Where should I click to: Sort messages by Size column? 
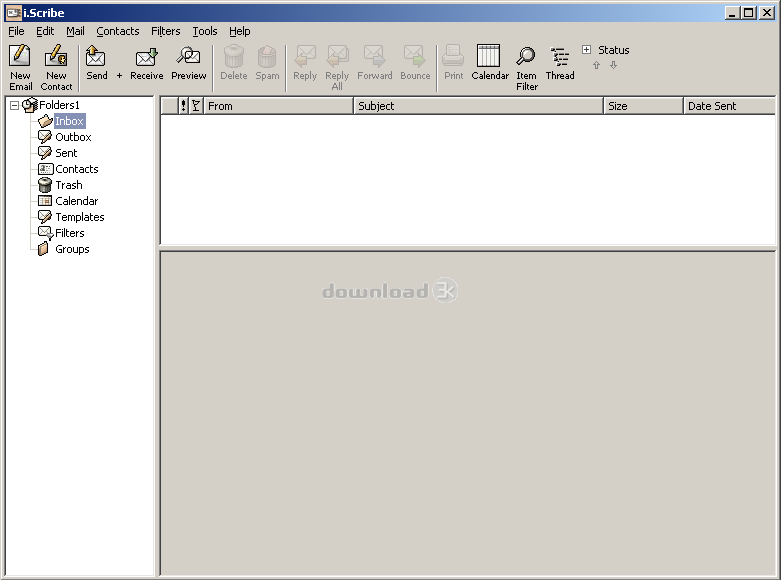click(x=644, y=106)
